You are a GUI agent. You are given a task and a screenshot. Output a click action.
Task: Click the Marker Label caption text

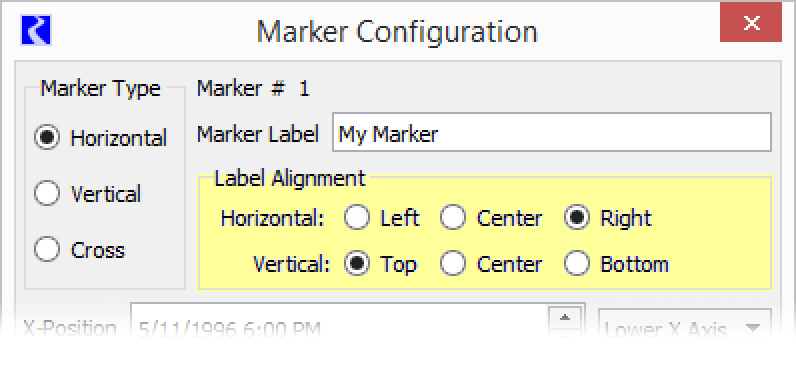point(258,134)
